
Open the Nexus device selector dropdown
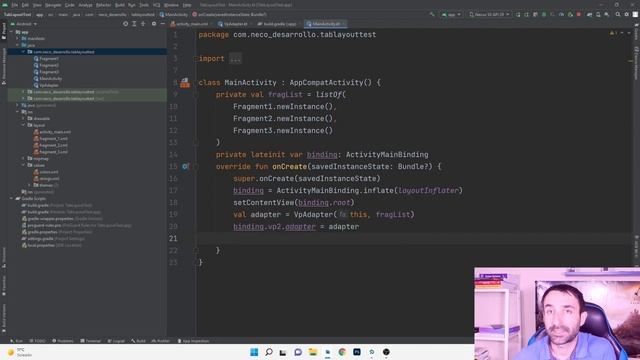click(x=489, y=14)
